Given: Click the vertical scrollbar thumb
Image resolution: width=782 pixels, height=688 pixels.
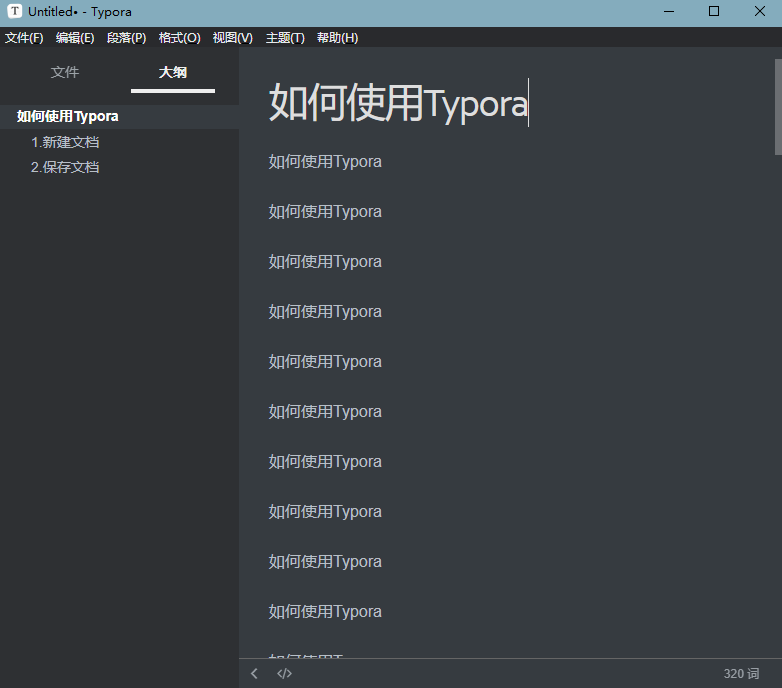Looking at the screenshot, I should pyautogui.click(x=778, y=107).
